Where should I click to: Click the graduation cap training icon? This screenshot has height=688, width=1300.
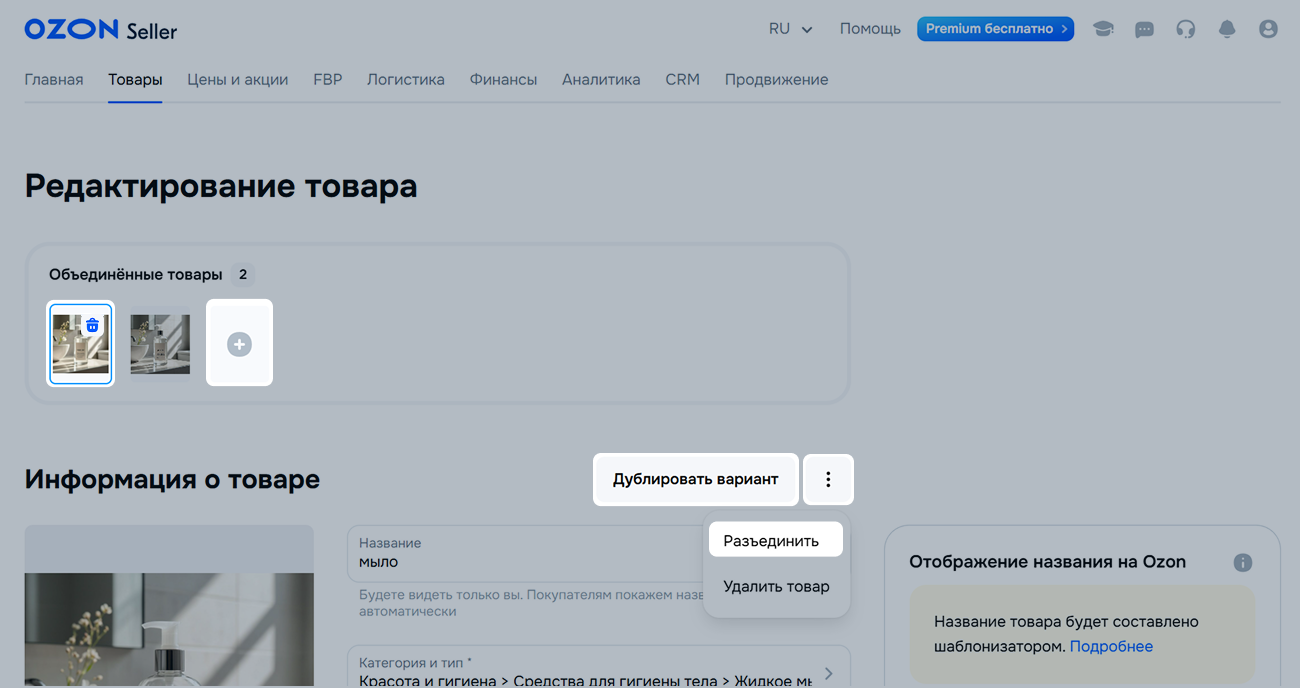pos(1103,29)
